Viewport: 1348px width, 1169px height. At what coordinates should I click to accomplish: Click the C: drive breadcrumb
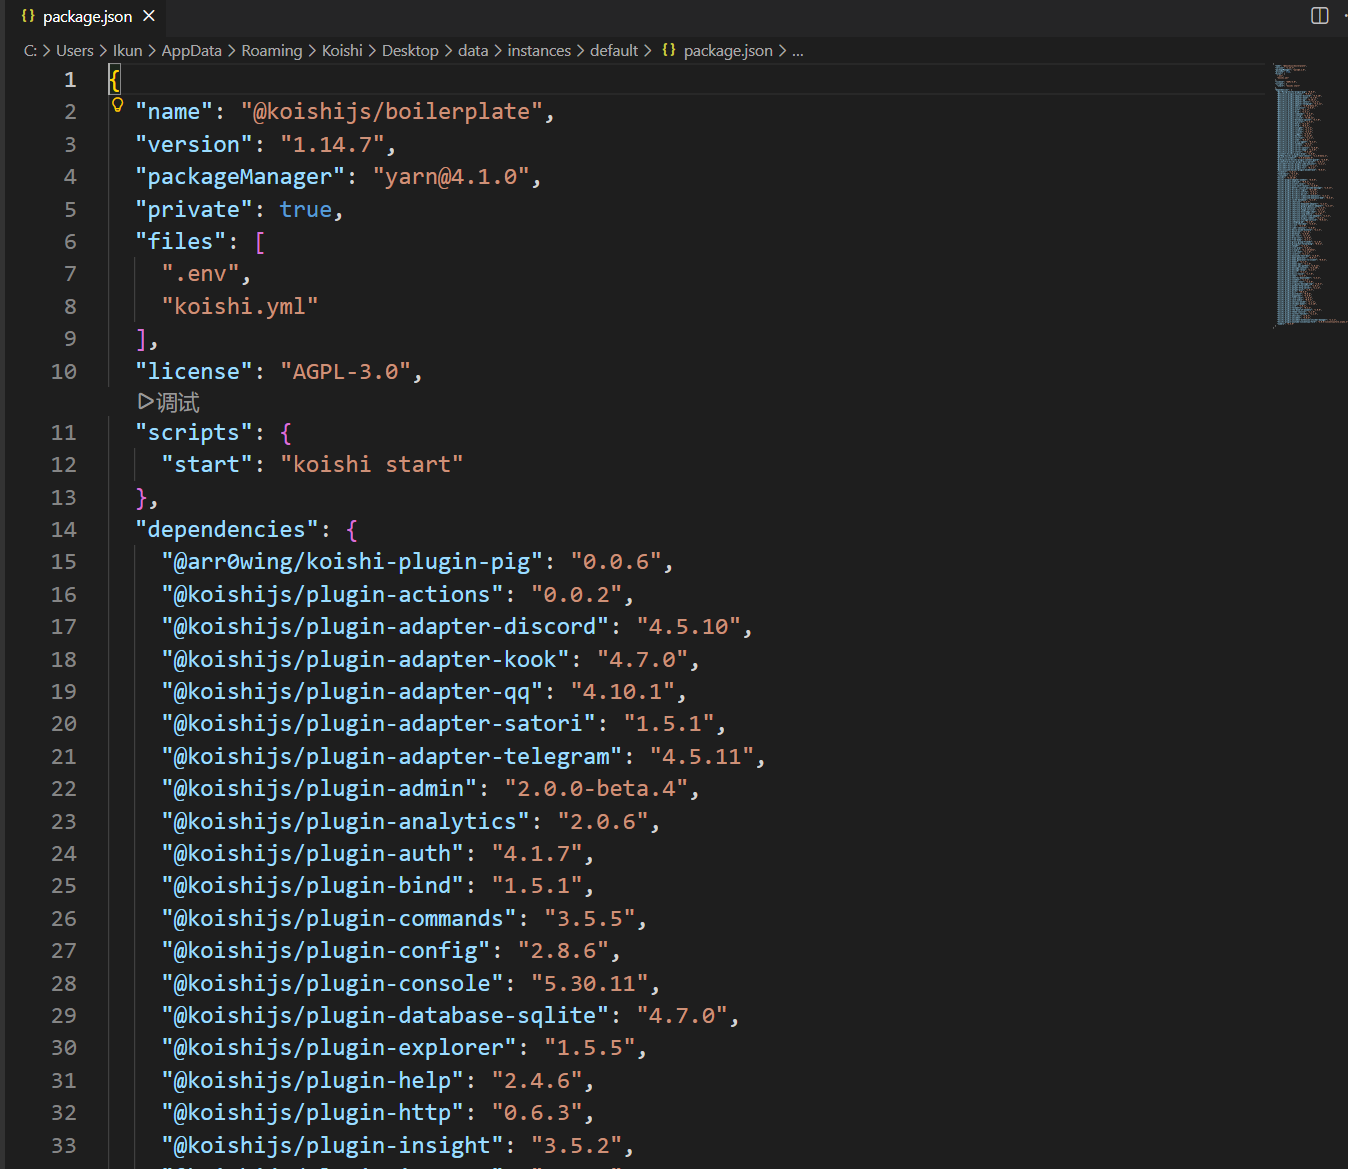tap(30, 50)
